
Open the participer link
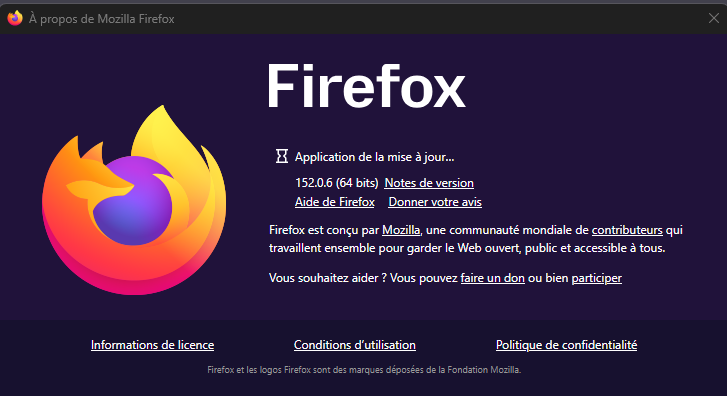pos(597,278)
